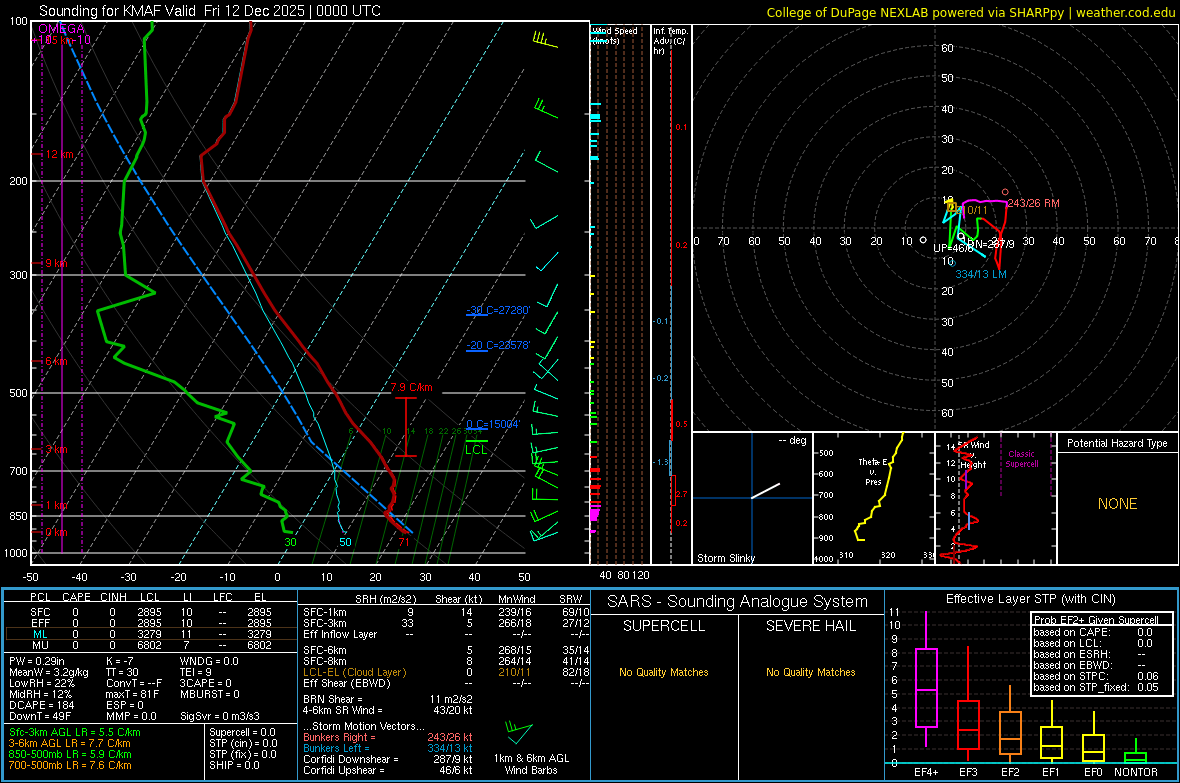Click the magenta OMEGA label
The image size is (1180, 783).
pos(62,29)
